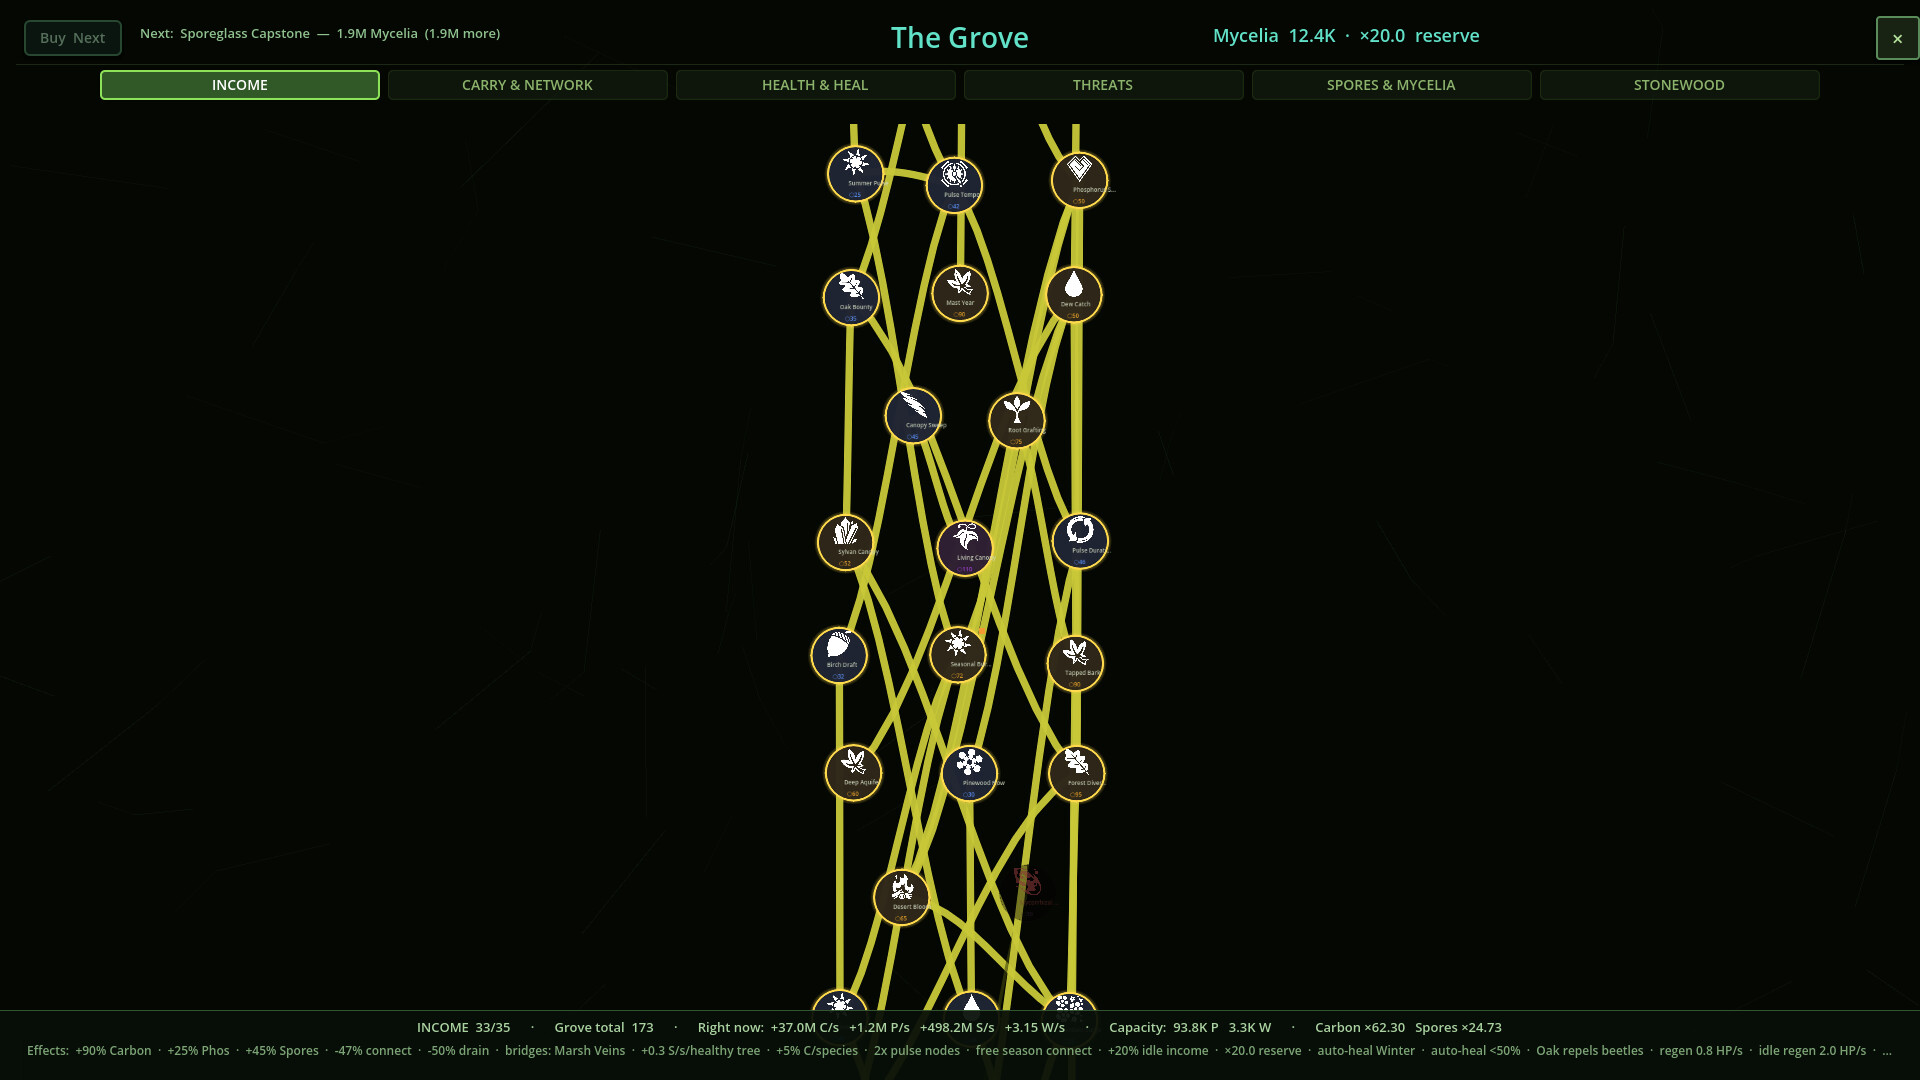Open the THREATS tab
The image size is (1920, 1080).
point(1104,85)
